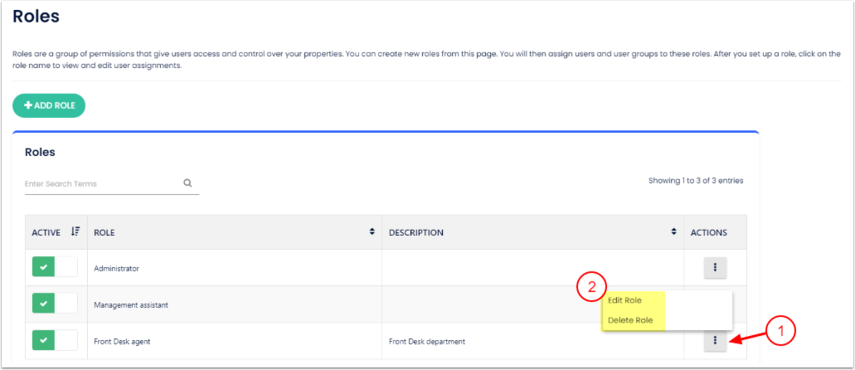Open the Management assistant role name
The image size is (855, 370).
coord(131,305)
